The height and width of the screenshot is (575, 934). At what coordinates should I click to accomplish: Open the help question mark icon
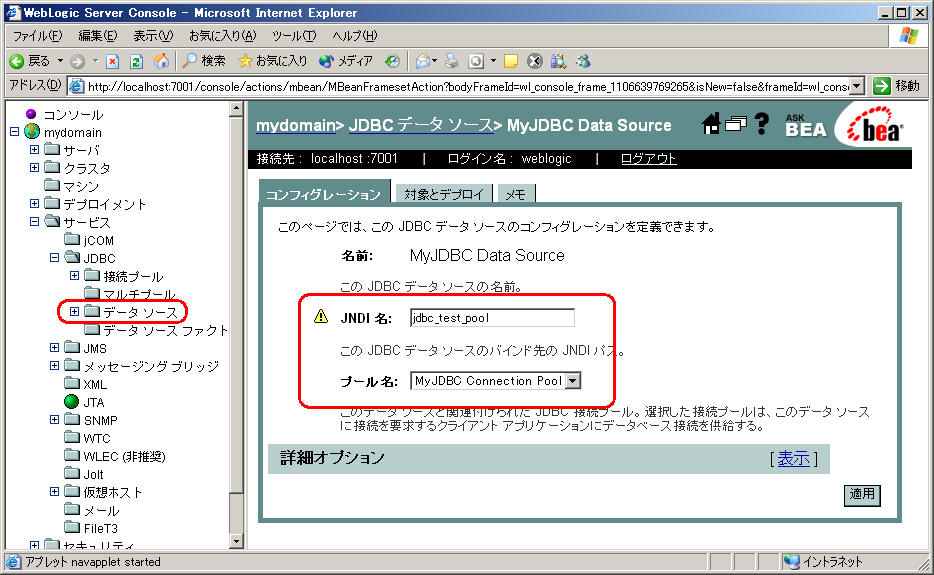pyautogui.click(x=762, y=124)
